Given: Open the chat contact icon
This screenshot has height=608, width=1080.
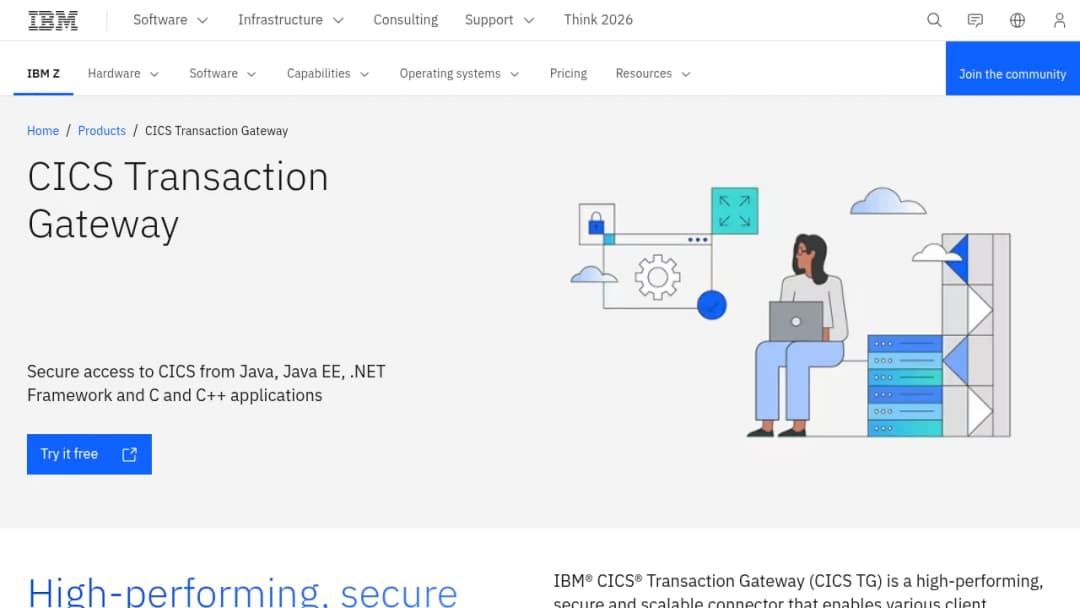Looking at the screenshot, I should [975, 20].
